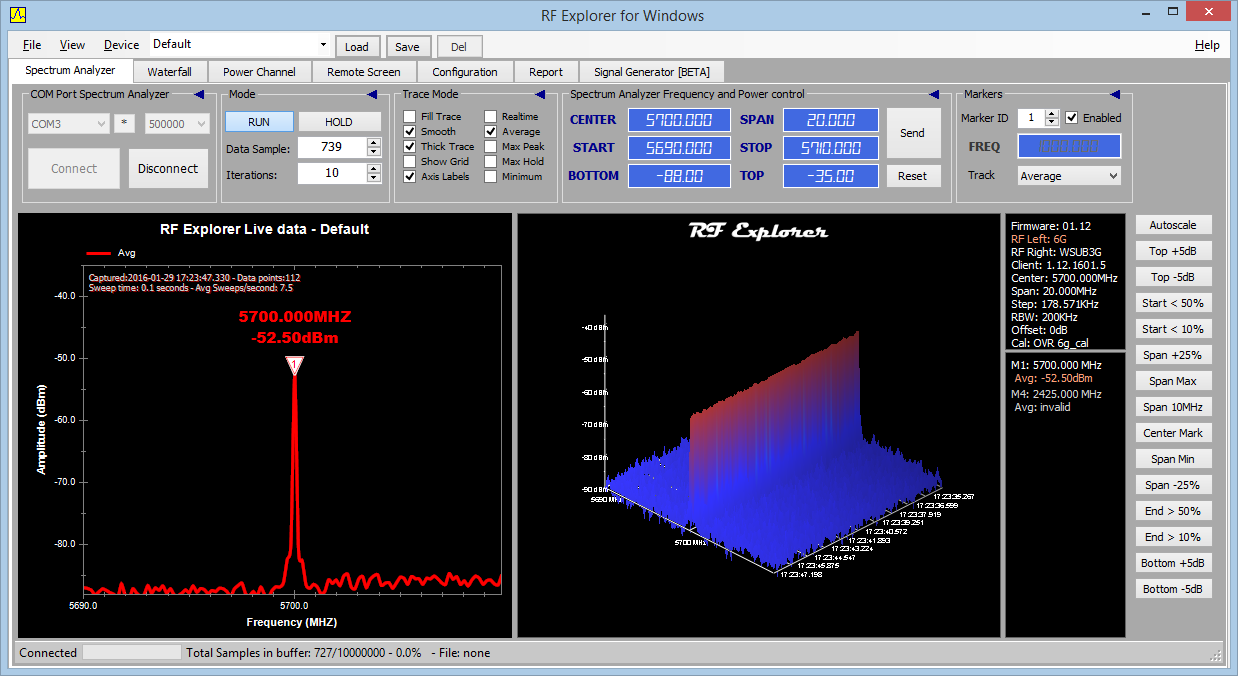Screen dimensions: 1238x676
Task: Click the TOP amplitude field
Action: tap(830, 176)
